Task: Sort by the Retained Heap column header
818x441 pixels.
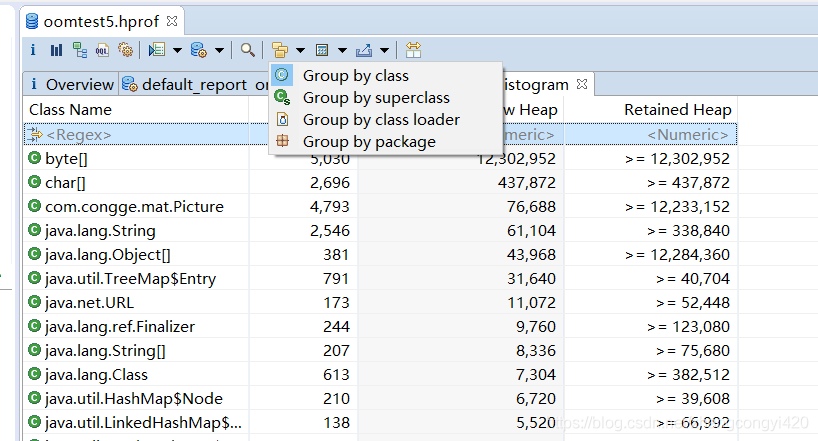Action: point(677,110)
